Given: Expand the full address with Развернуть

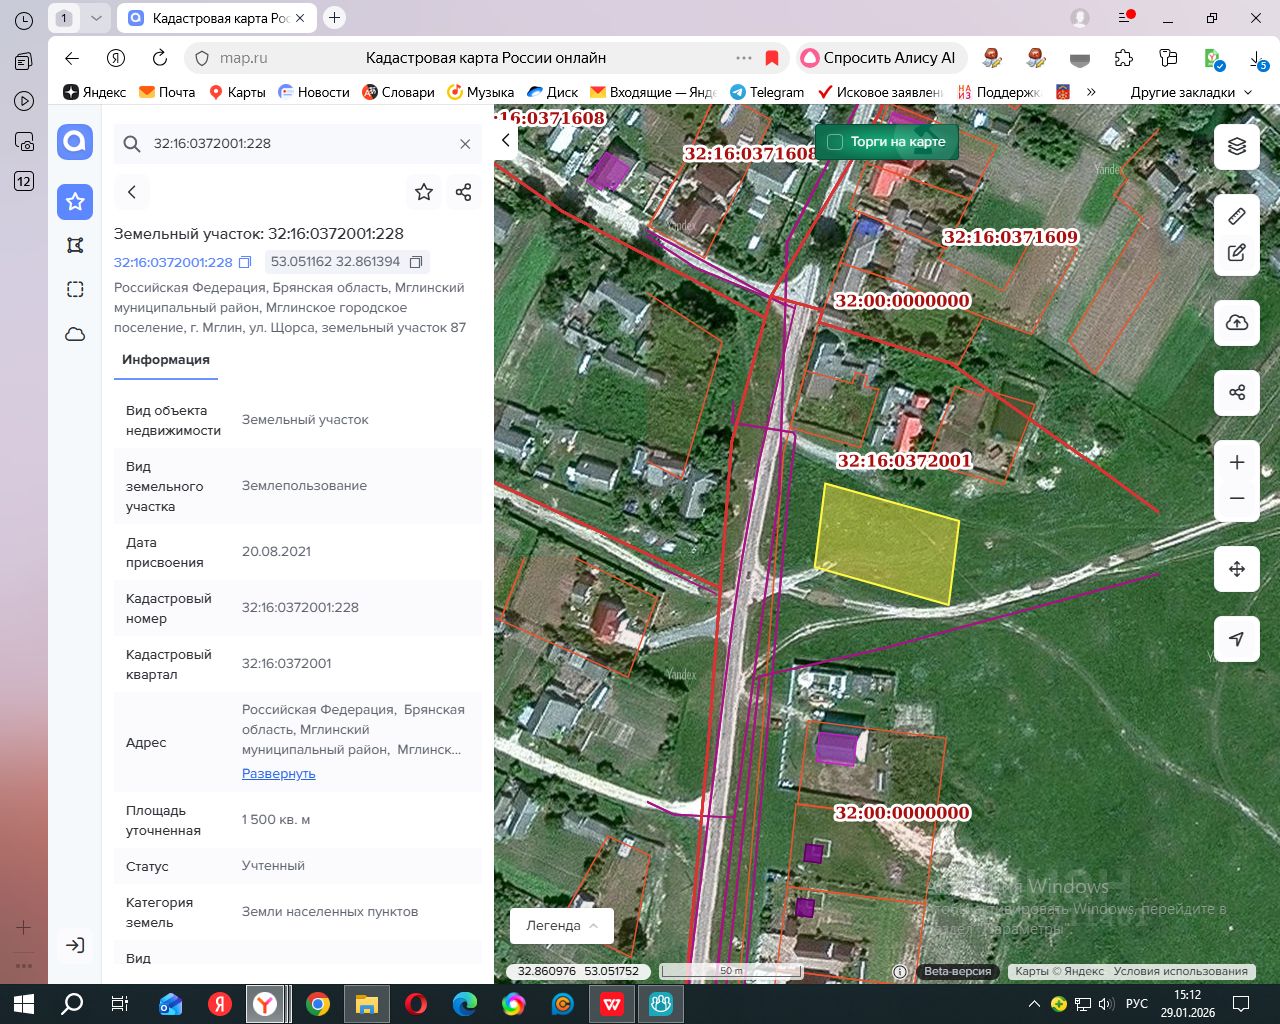Looking at the screenshot, I should [x=278, y=773].
